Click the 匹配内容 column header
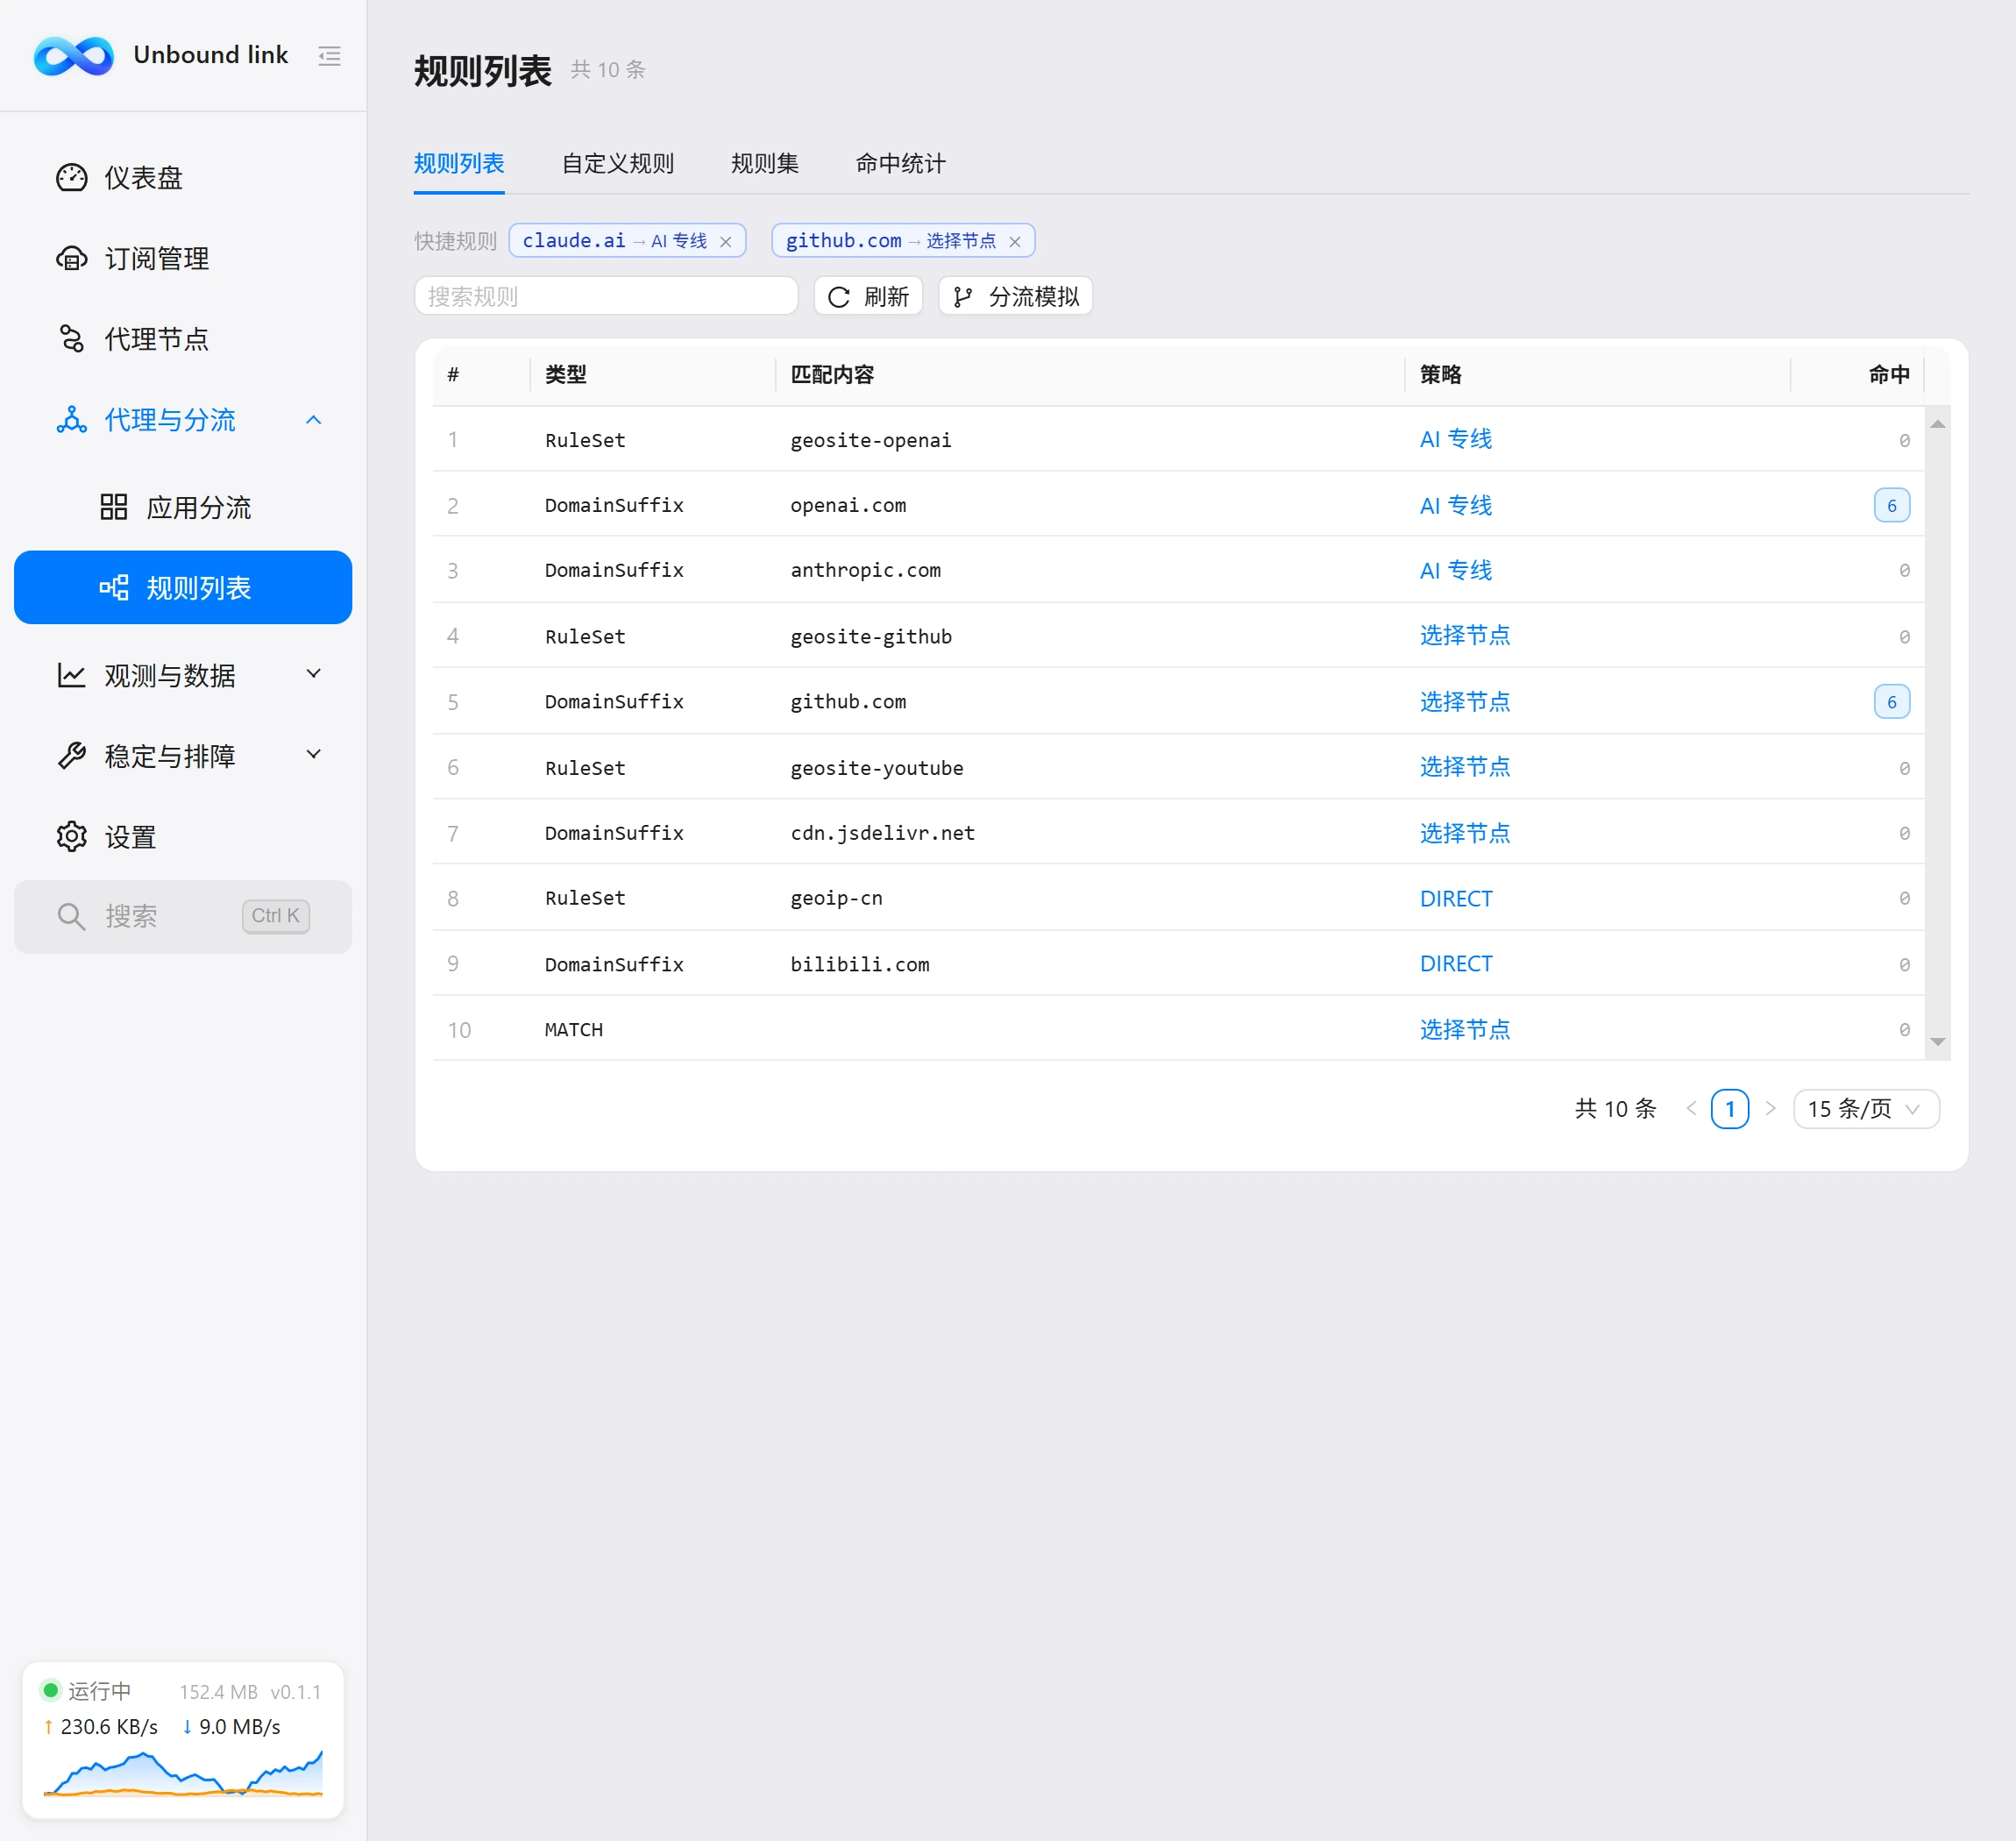2016x1841 pixels. click(x=832, y=374)
